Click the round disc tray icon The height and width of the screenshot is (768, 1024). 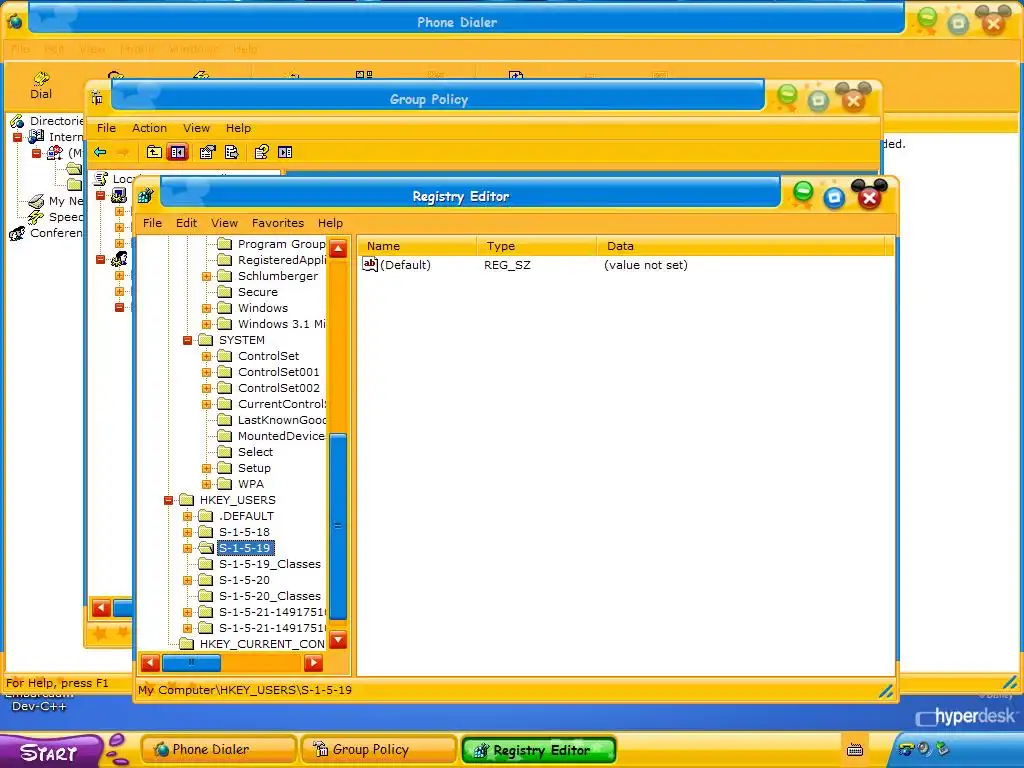[x=924, y=748]
